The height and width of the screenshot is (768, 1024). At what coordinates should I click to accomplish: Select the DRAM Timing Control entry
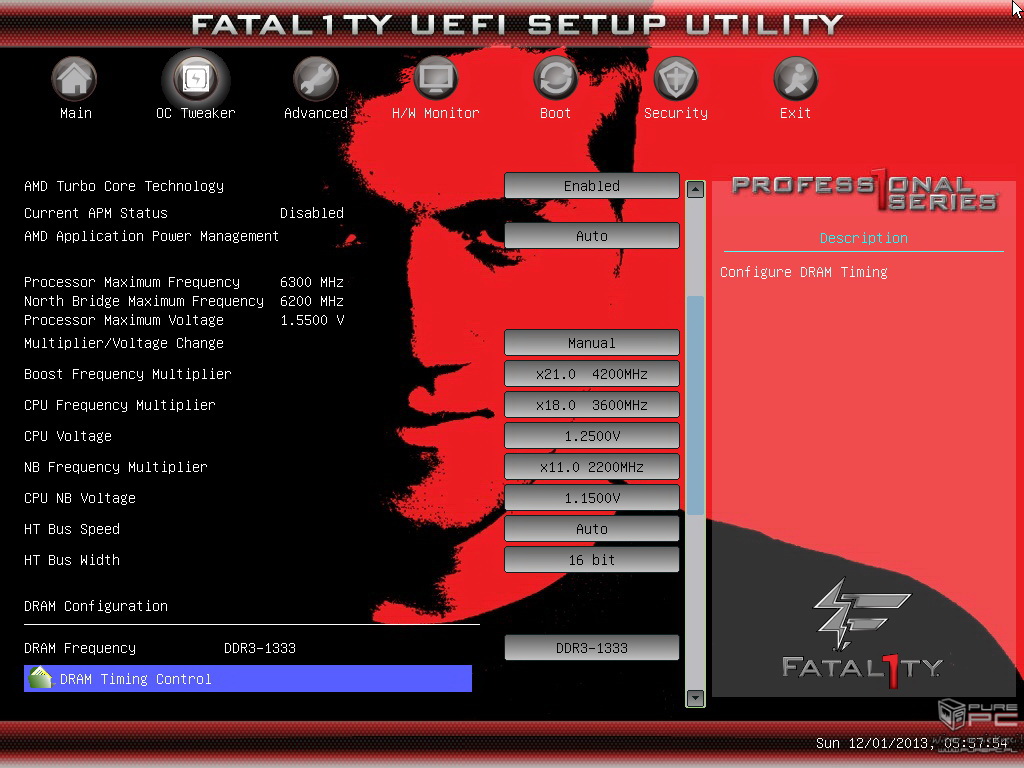(x=248, y=679)
